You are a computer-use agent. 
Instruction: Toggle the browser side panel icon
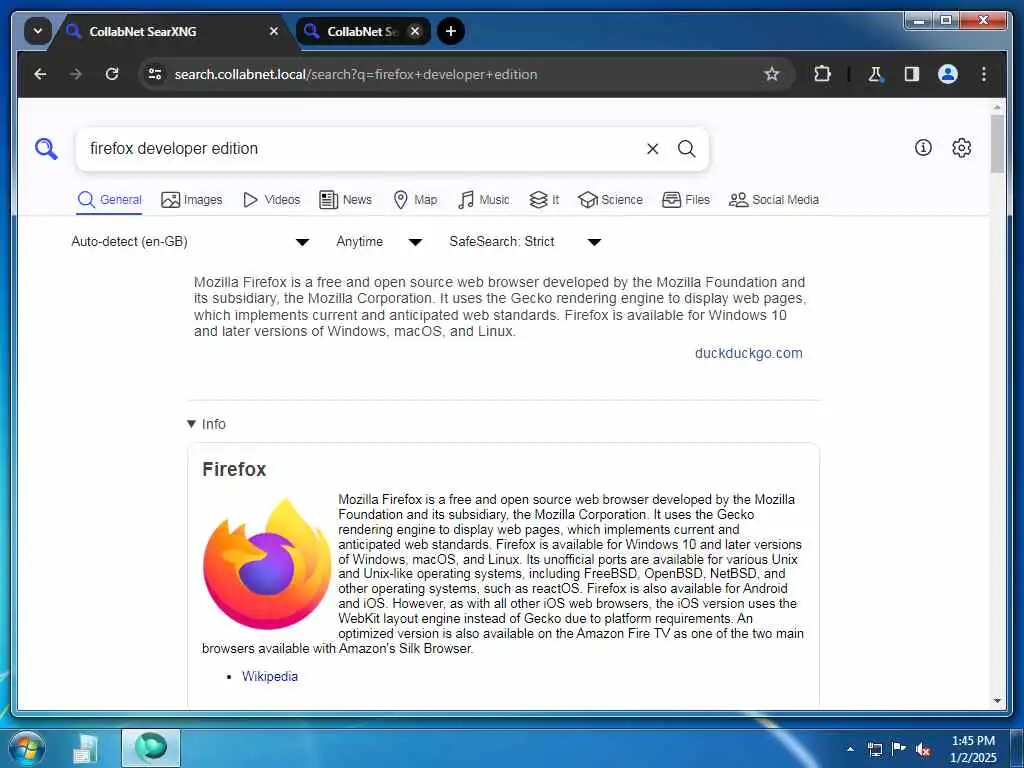912,74
